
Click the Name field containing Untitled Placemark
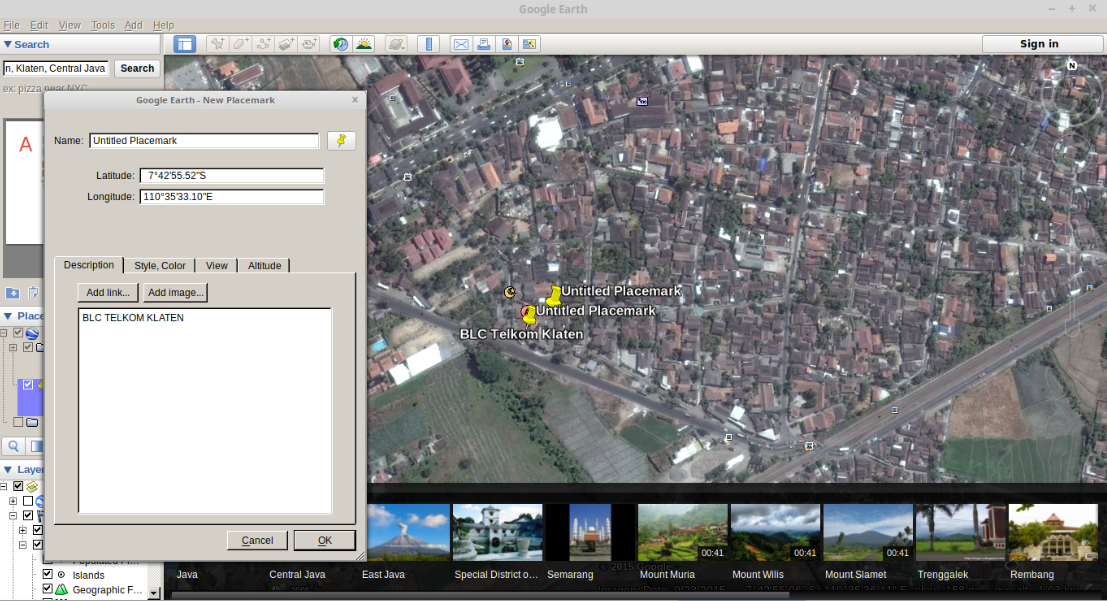point(204,141)
